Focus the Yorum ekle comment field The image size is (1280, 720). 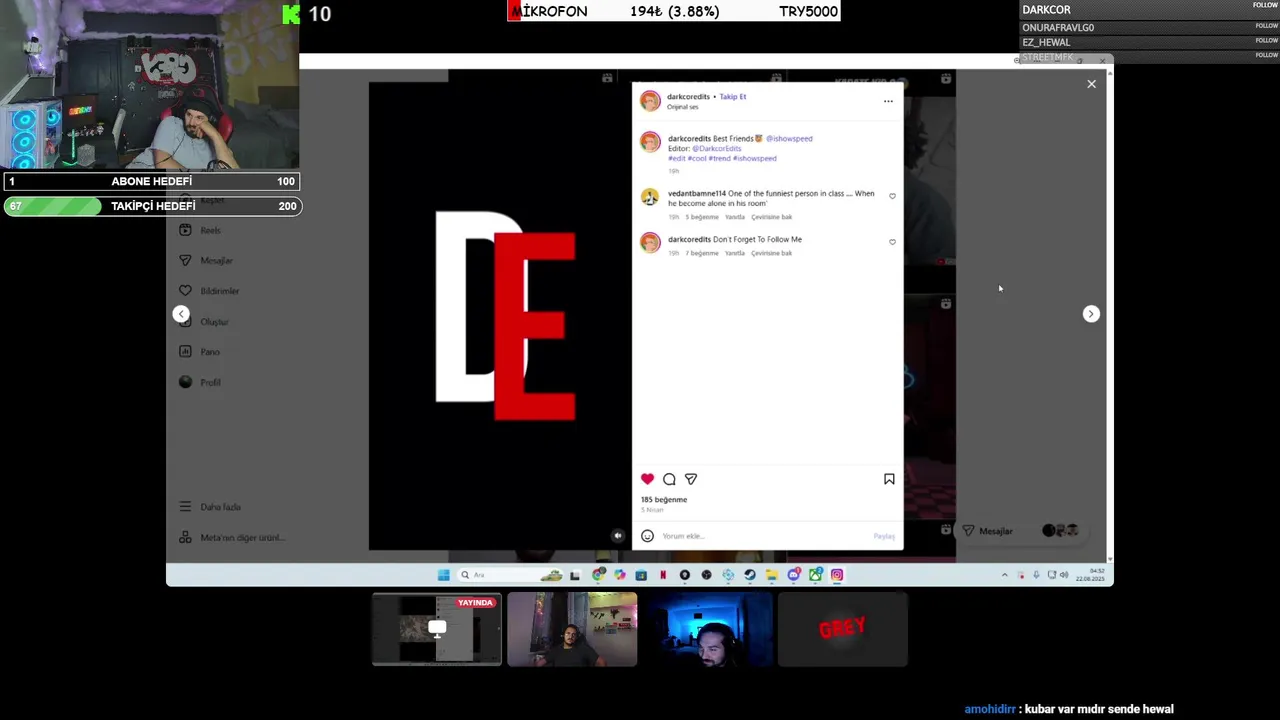765,536
